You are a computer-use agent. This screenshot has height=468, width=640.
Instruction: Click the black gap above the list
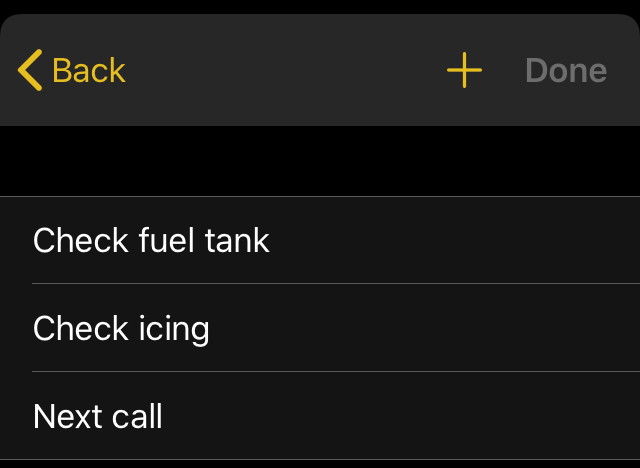click(x=320, y=161)
